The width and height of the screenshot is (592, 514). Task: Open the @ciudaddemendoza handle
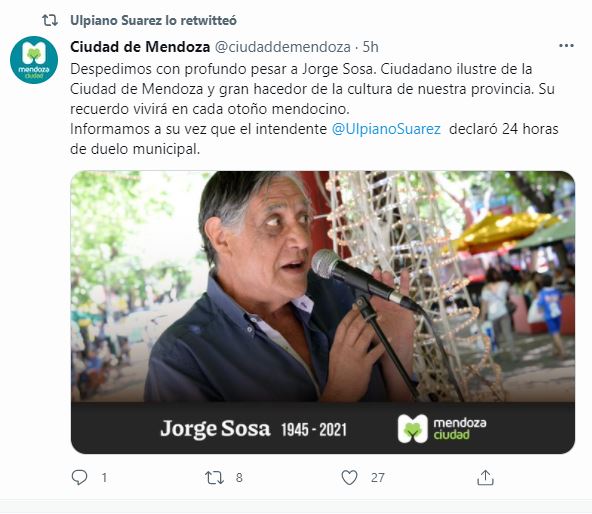(x=283, y=47)
